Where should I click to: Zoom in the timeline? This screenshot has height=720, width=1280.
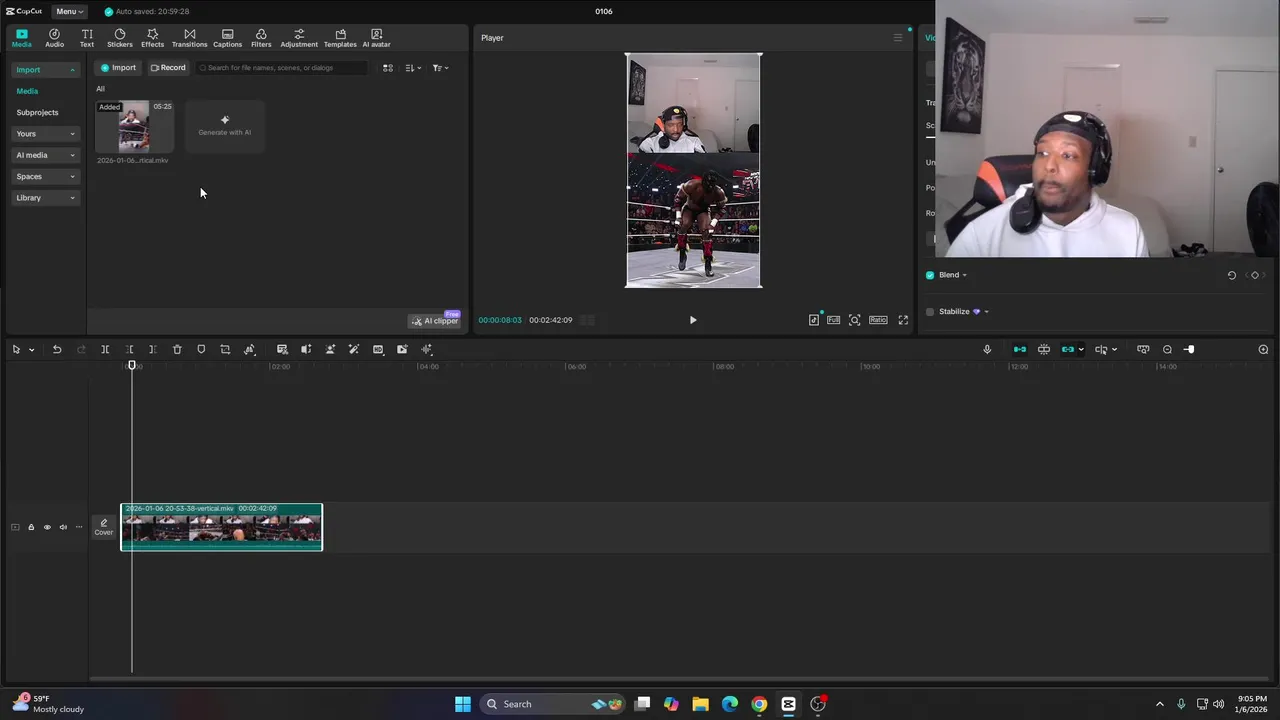coord(1263,349)
